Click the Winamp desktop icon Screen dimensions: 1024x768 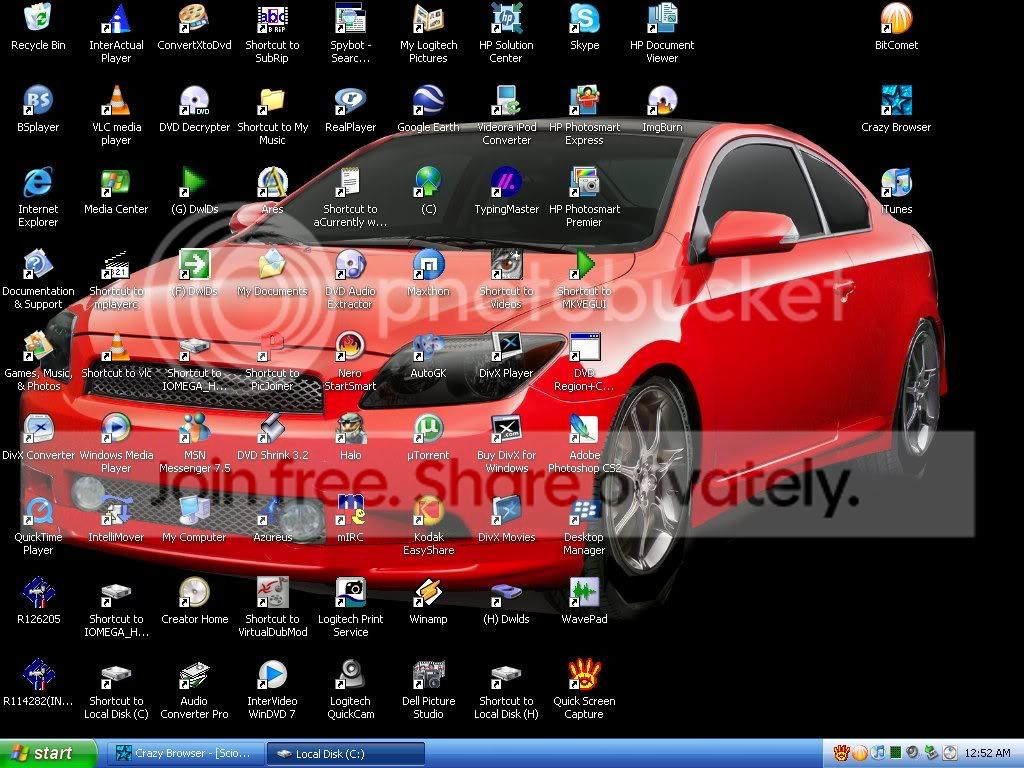point(428,594)
